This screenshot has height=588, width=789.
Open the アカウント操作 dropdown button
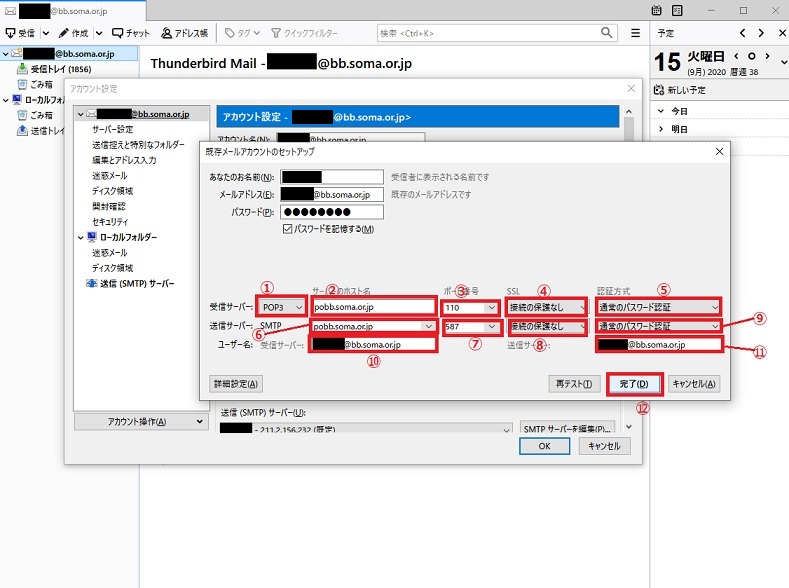(141, 422)
